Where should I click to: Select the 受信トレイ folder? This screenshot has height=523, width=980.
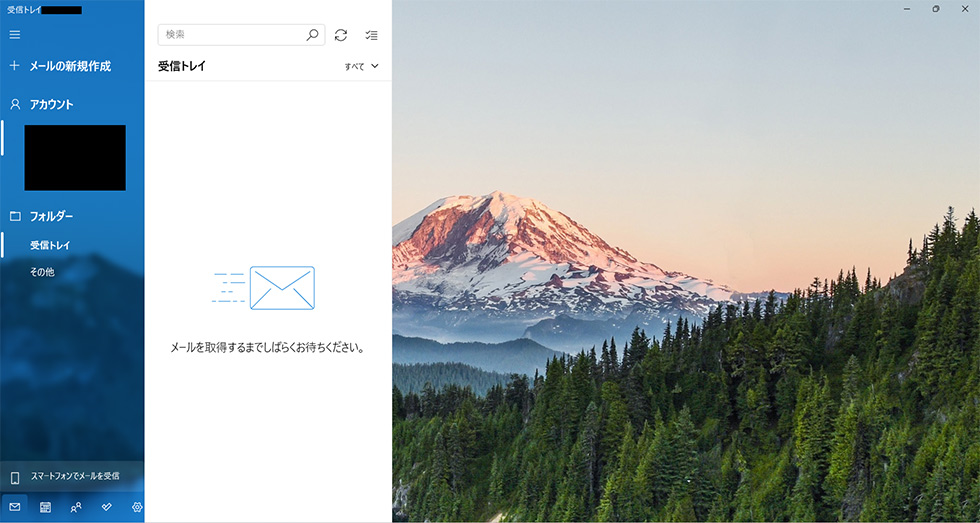(50, 246)
